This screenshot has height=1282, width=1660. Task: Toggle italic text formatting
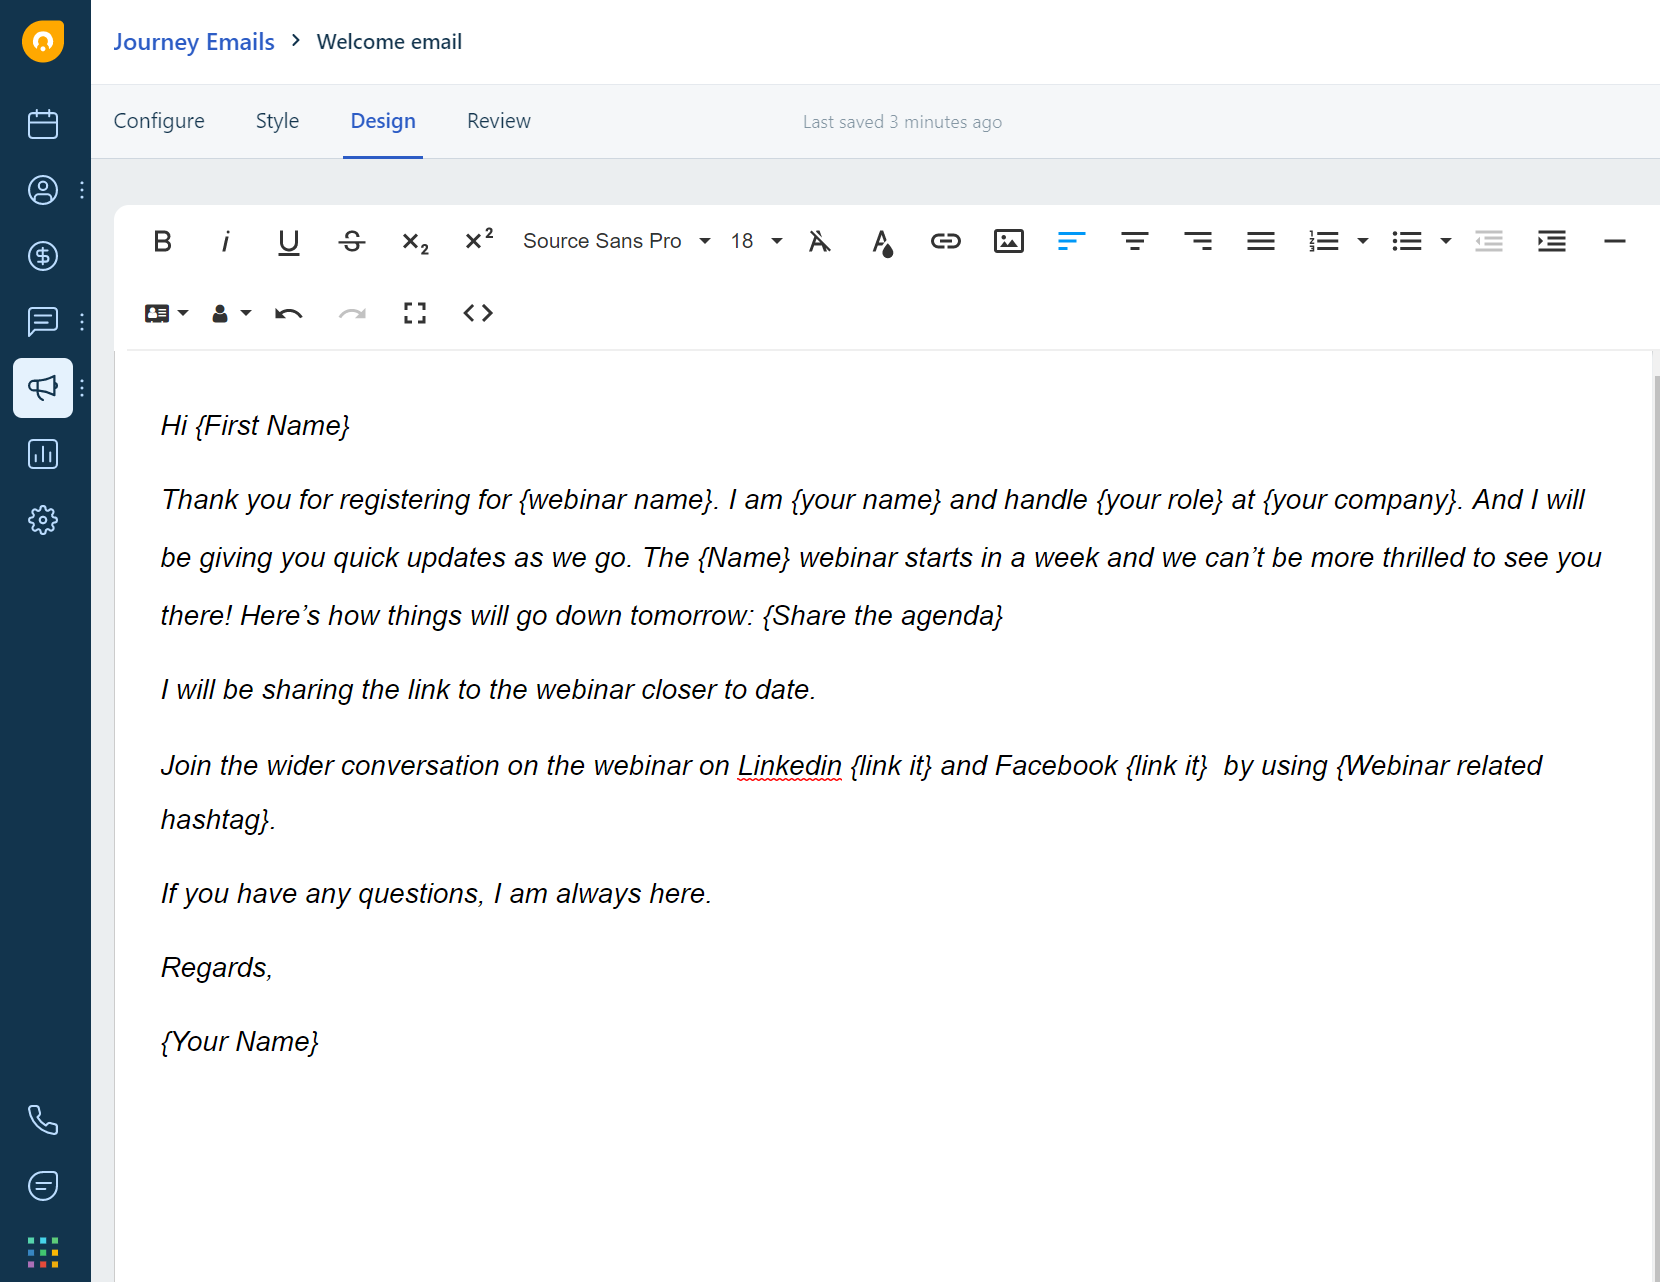[226, 241]
